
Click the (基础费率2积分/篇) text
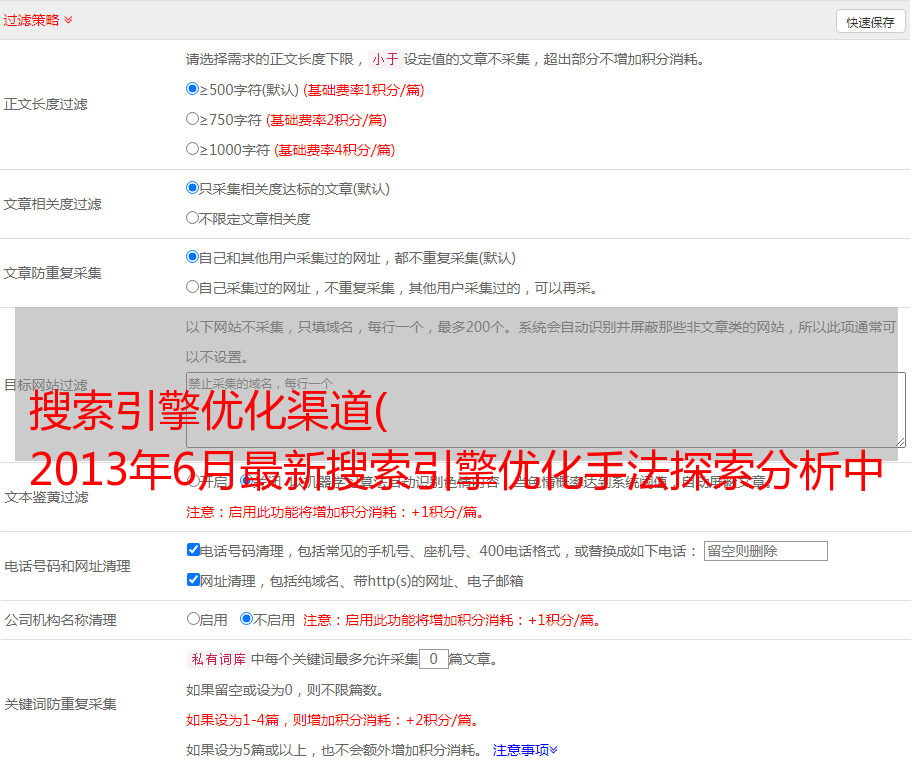point(326,120)
